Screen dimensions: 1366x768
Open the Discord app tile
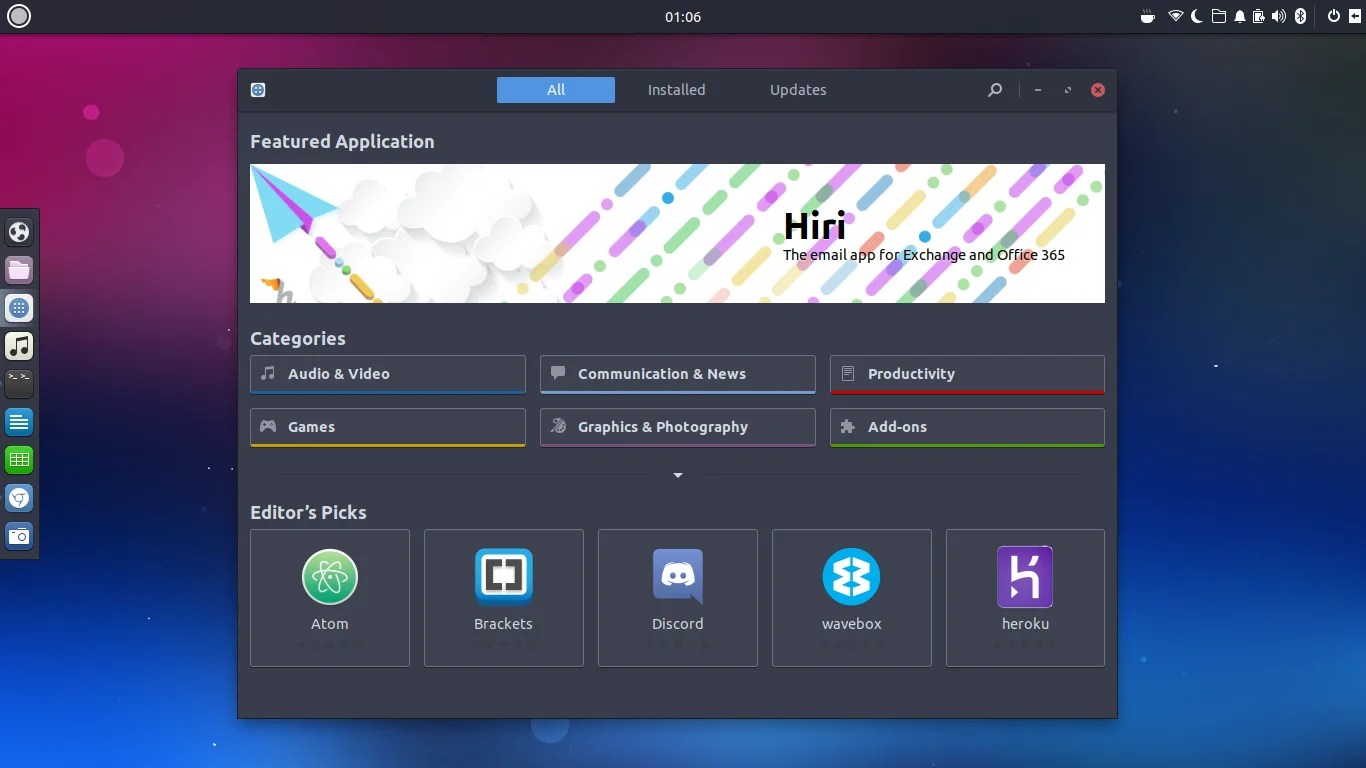tap(678, 598)
